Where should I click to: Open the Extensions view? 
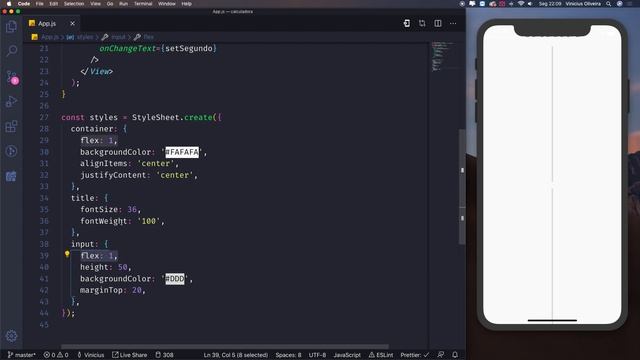click(x=11, y=126)
